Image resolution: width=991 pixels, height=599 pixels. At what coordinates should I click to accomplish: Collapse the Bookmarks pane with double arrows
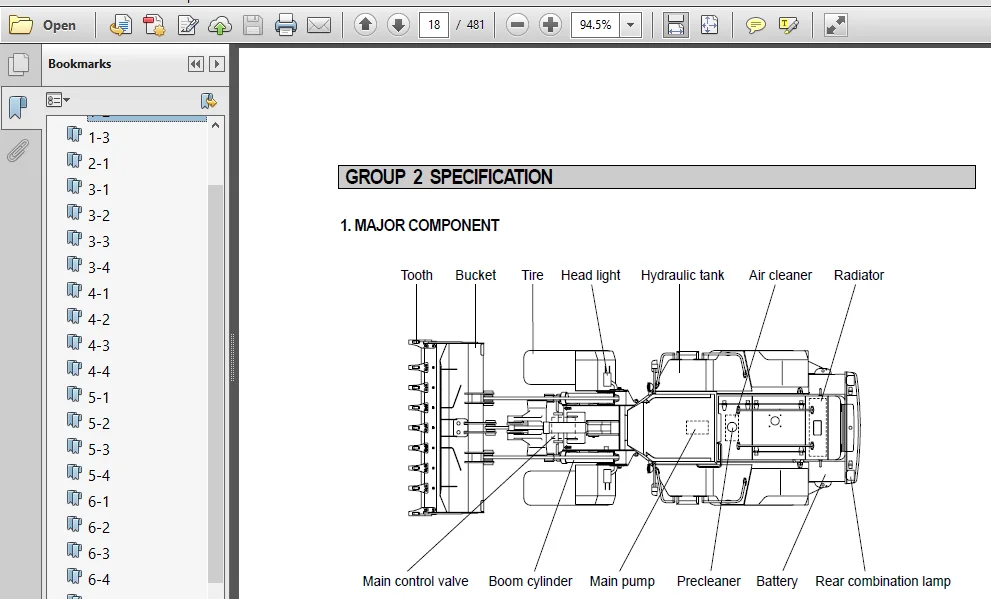click(x=196, y=64)
